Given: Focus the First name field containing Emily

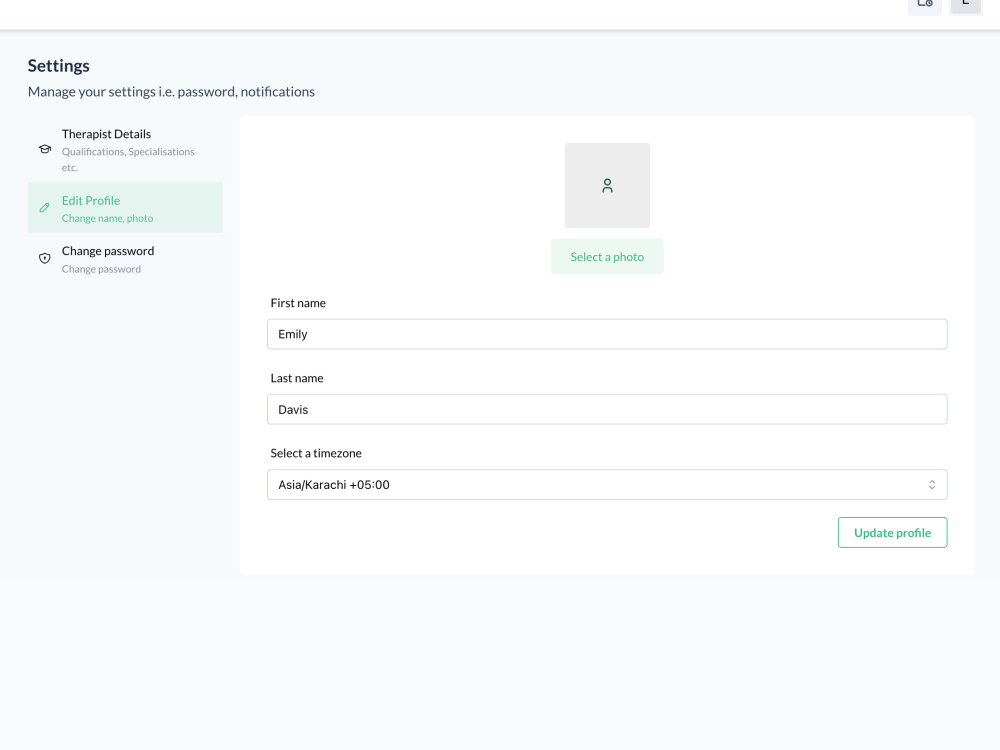Looking at the screenshot, I should (x=607, y=334).
